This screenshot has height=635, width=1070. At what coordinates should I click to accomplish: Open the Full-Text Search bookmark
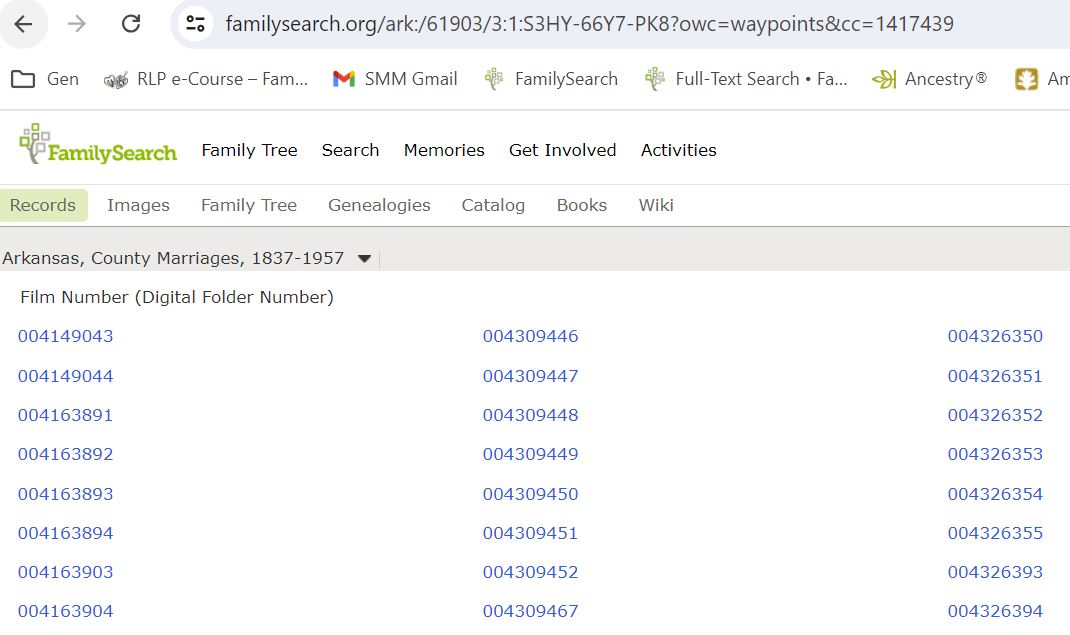(x=746, y=79)
